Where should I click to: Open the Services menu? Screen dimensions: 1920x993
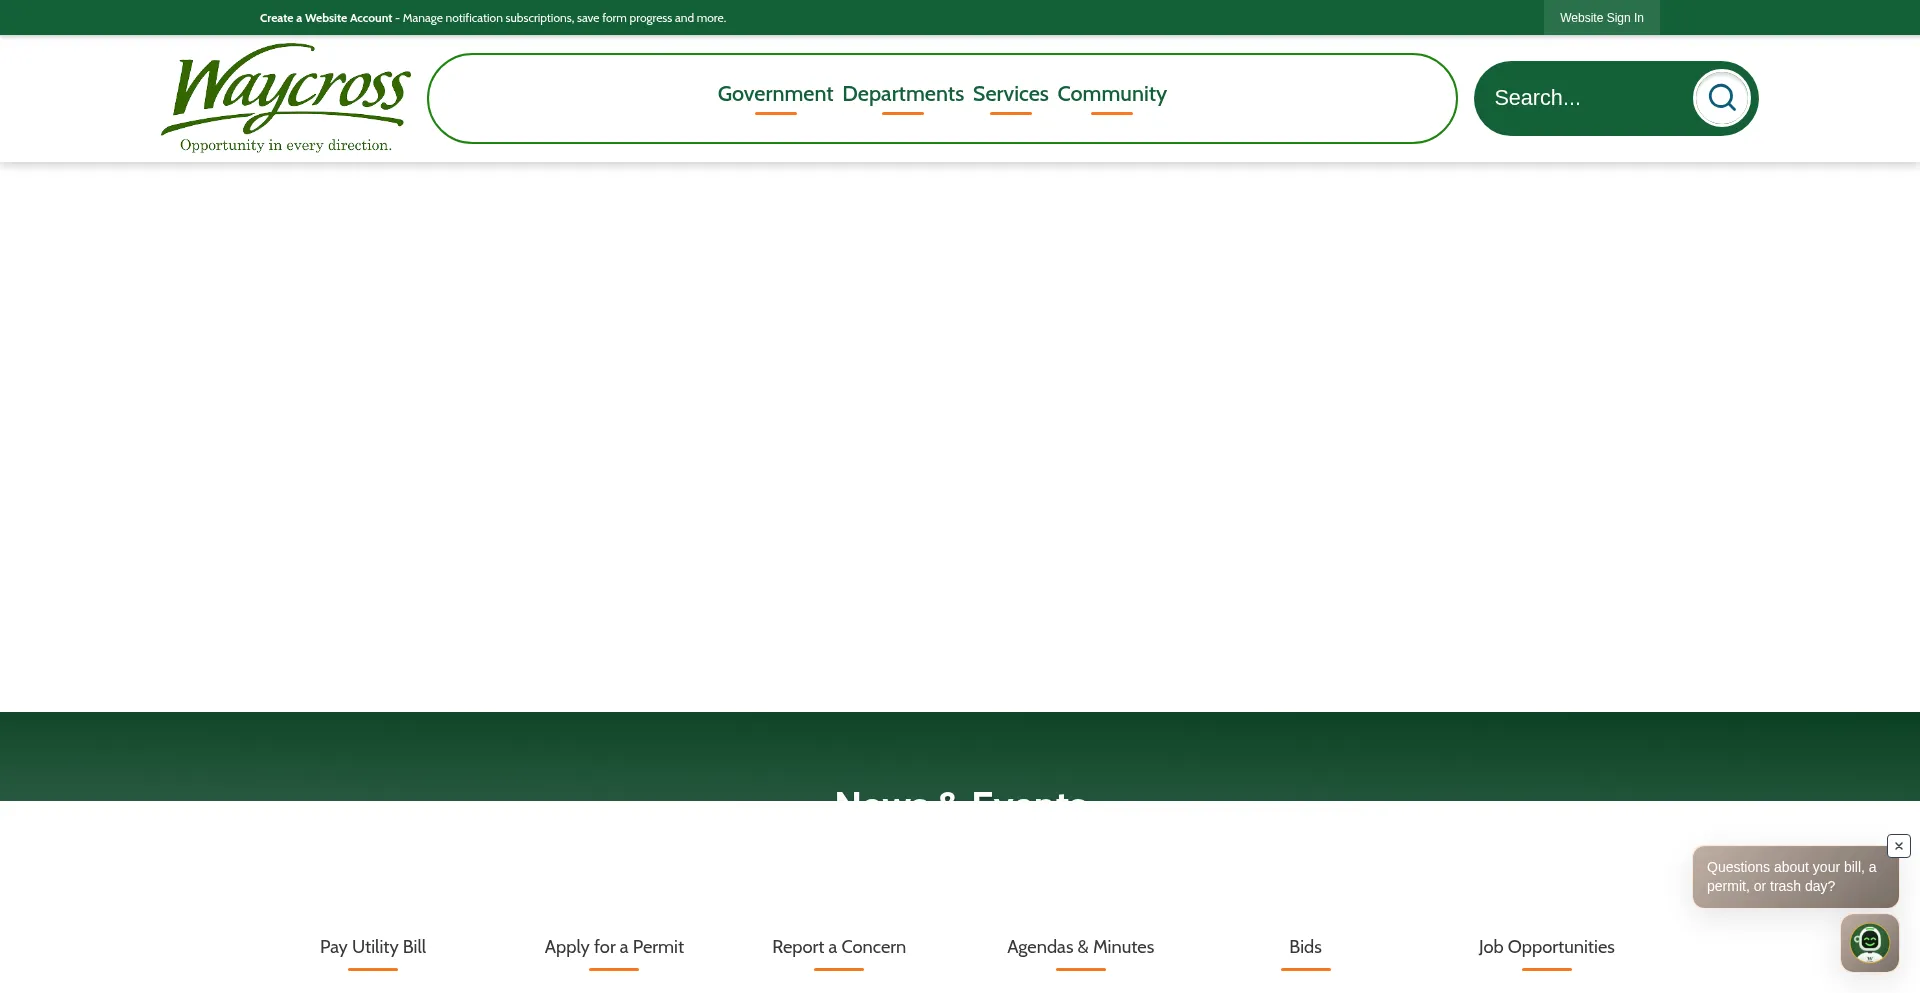(1010, 94)
